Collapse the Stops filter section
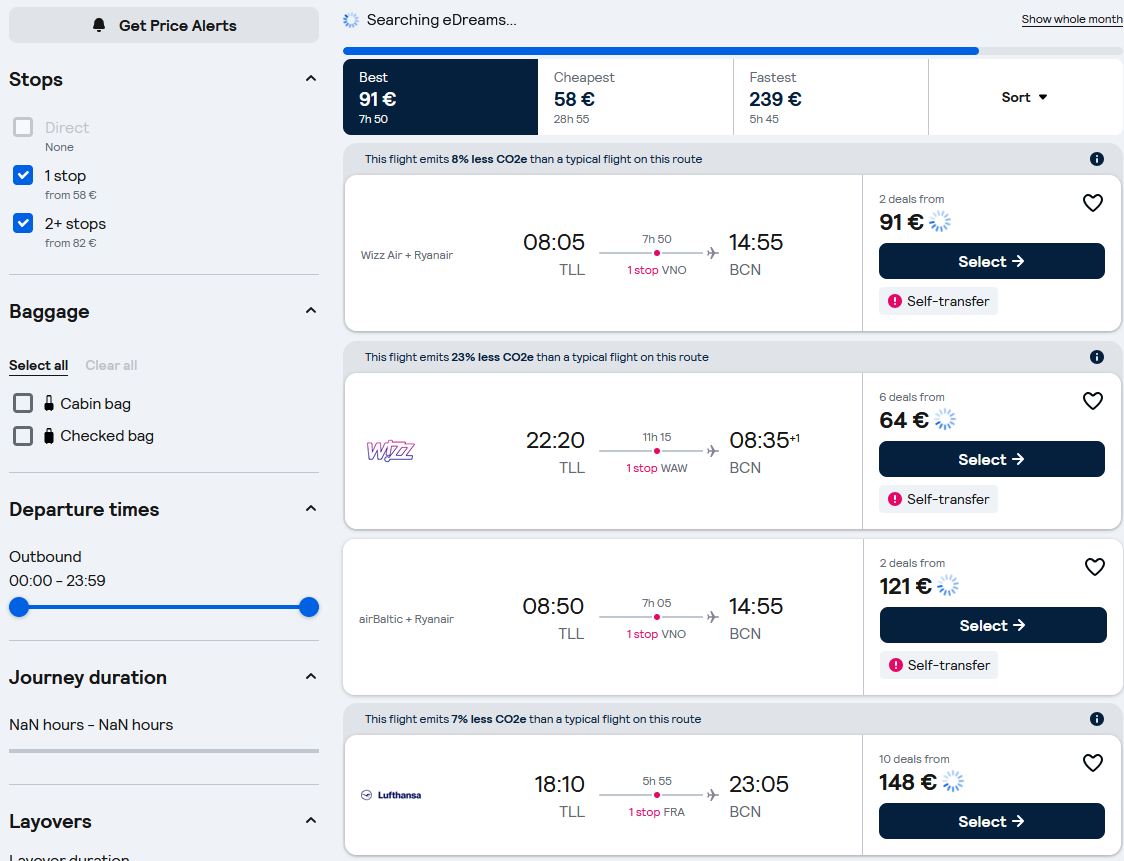 310,79
